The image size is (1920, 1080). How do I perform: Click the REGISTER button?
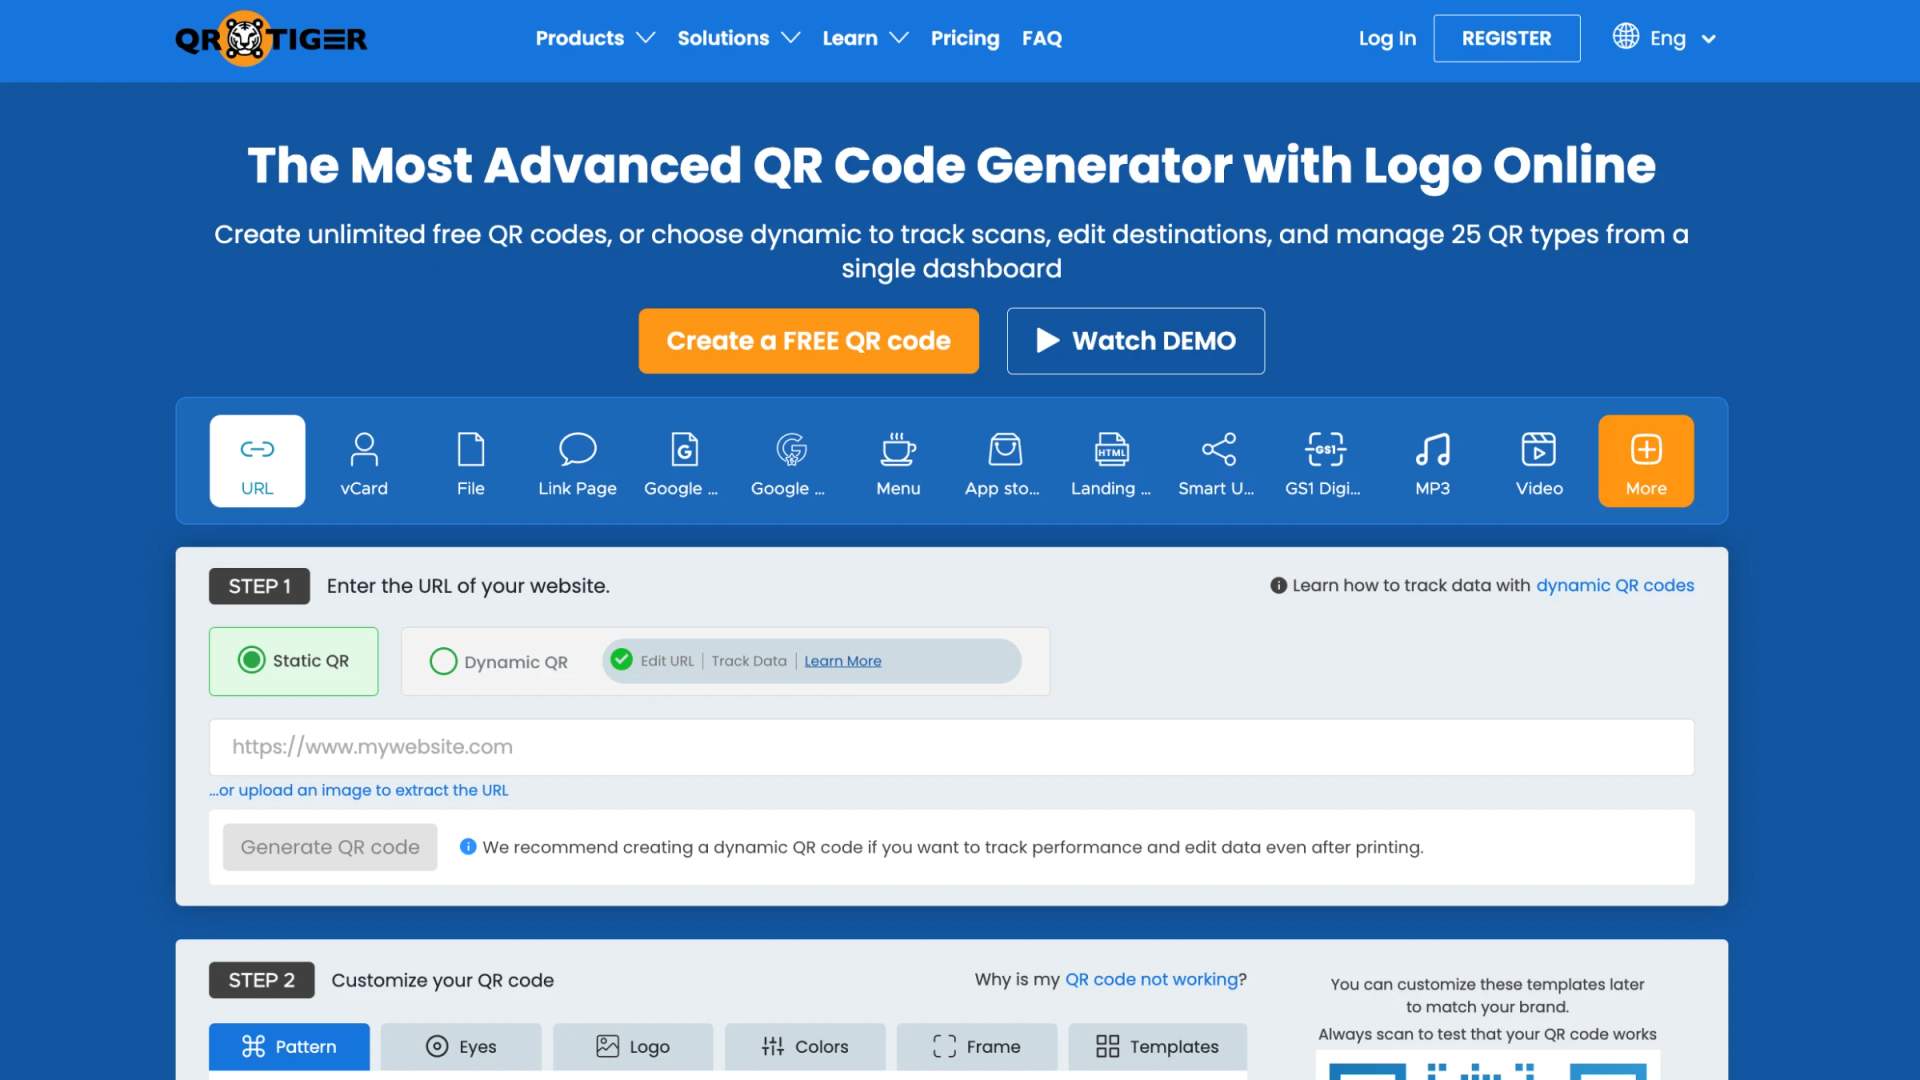click(x=1506, y=38)
